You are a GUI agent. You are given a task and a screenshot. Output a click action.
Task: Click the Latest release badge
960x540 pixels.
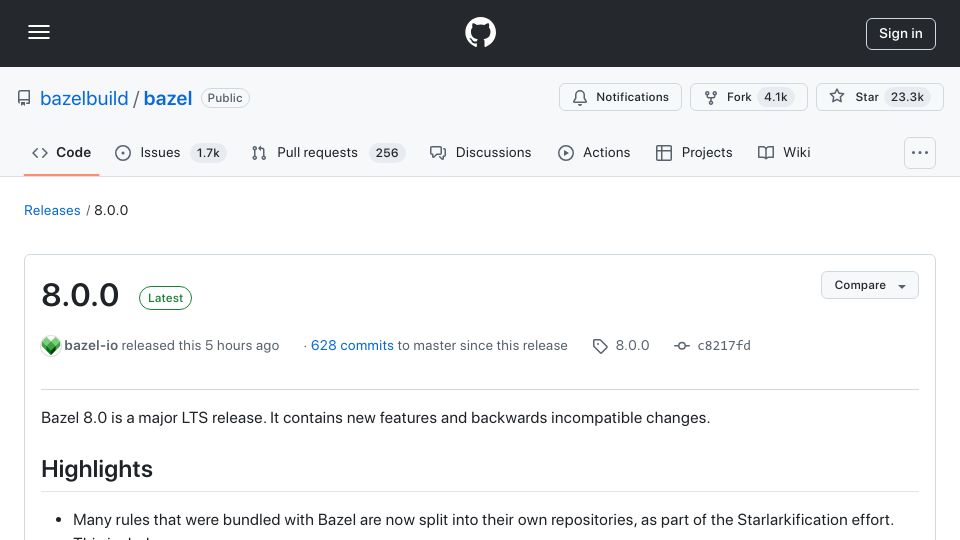[x=165, y=298]
